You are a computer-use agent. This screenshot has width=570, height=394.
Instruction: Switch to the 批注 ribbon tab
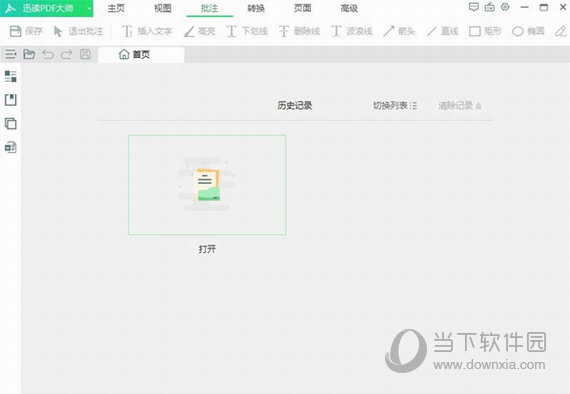tap(209, 8)
